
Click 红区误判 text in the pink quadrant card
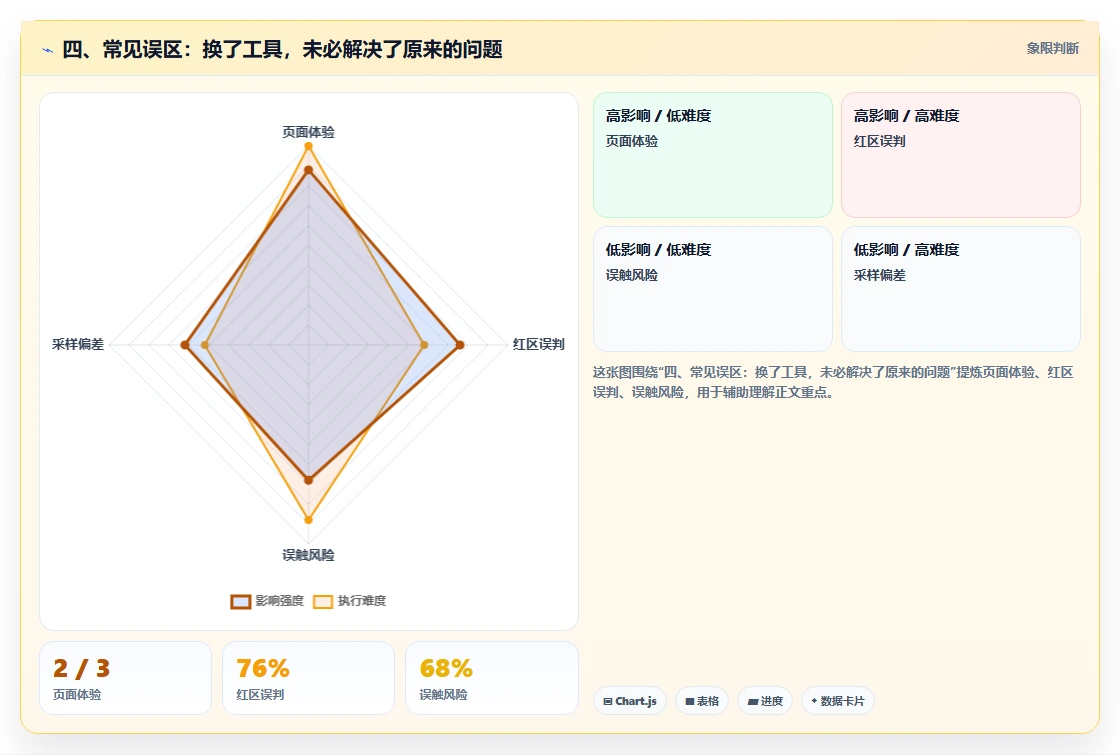879,141
